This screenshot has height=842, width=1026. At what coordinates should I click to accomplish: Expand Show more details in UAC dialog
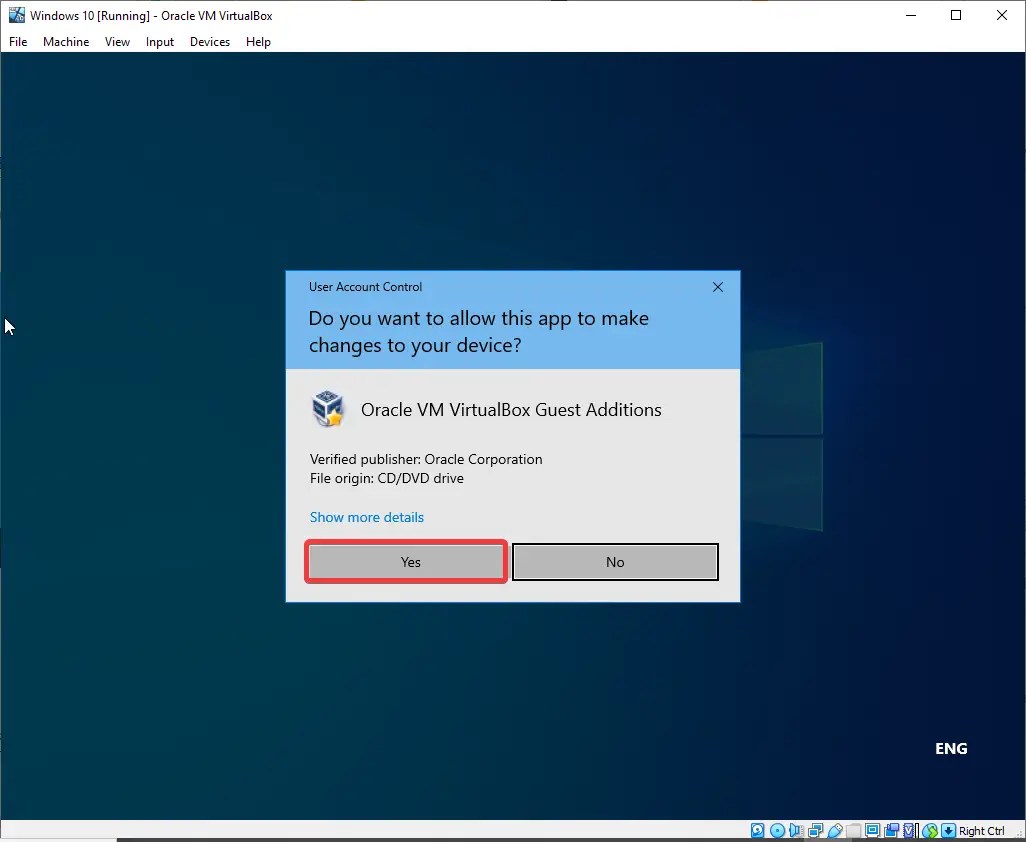(366, 517)
